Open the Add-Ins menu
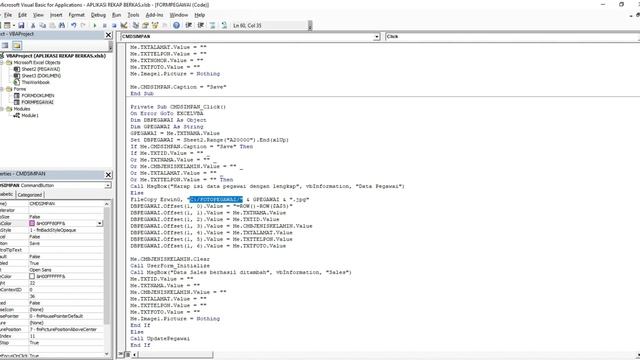Screen dimensions: 640x360 click(x=155, y=15)
